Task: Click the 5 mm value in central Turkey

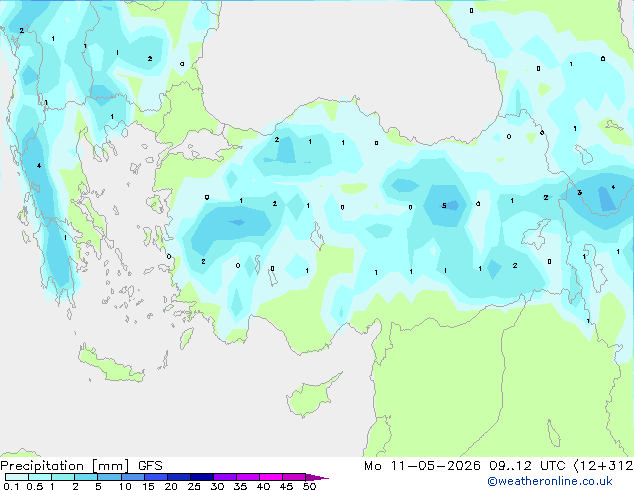Action: coord(444,205)
